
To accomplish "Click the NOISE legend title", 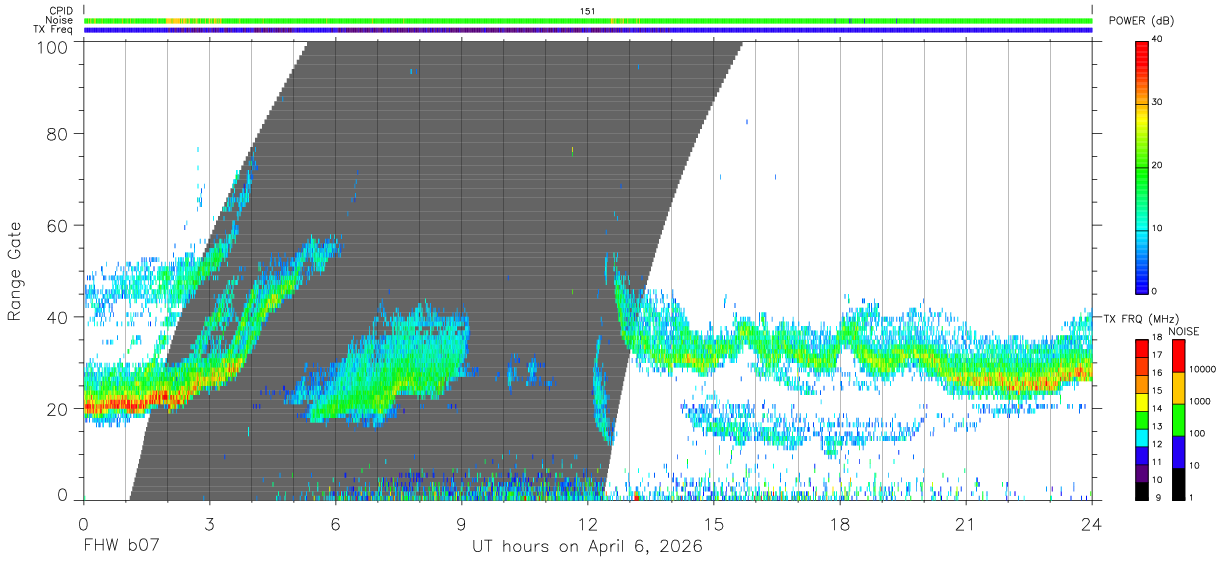I will 1184,331.
